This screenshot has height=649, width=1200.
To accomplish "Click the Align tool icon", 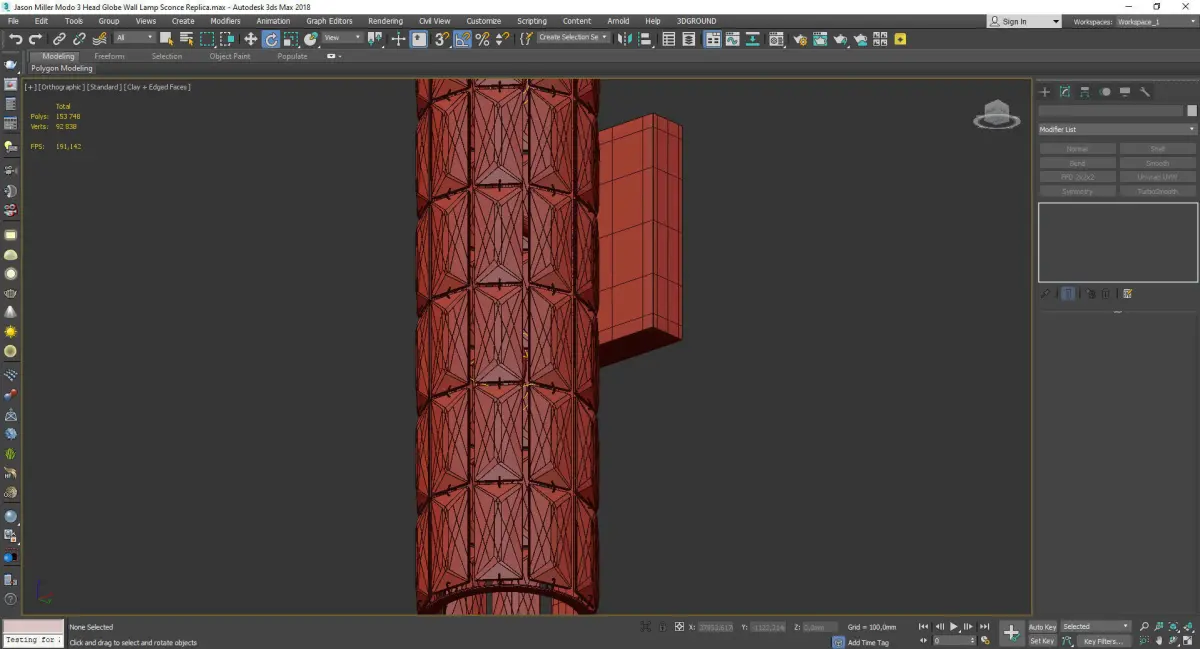I will coord(645,39).
